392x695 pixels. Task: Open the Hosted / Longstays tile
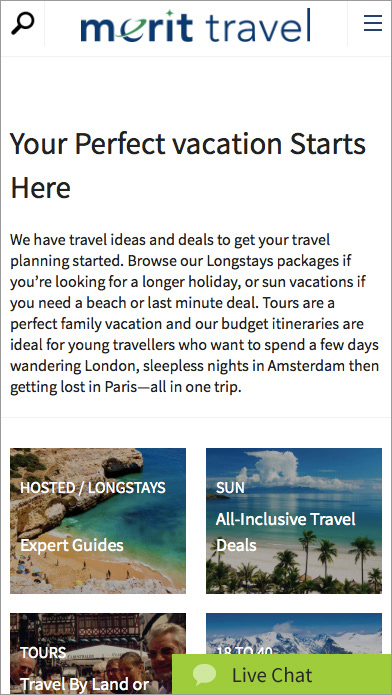[98, 521]
